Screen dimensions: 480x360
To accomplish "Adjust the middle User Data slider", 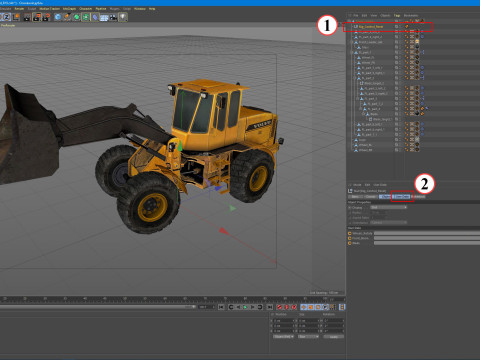I will [x=427, y=238].
